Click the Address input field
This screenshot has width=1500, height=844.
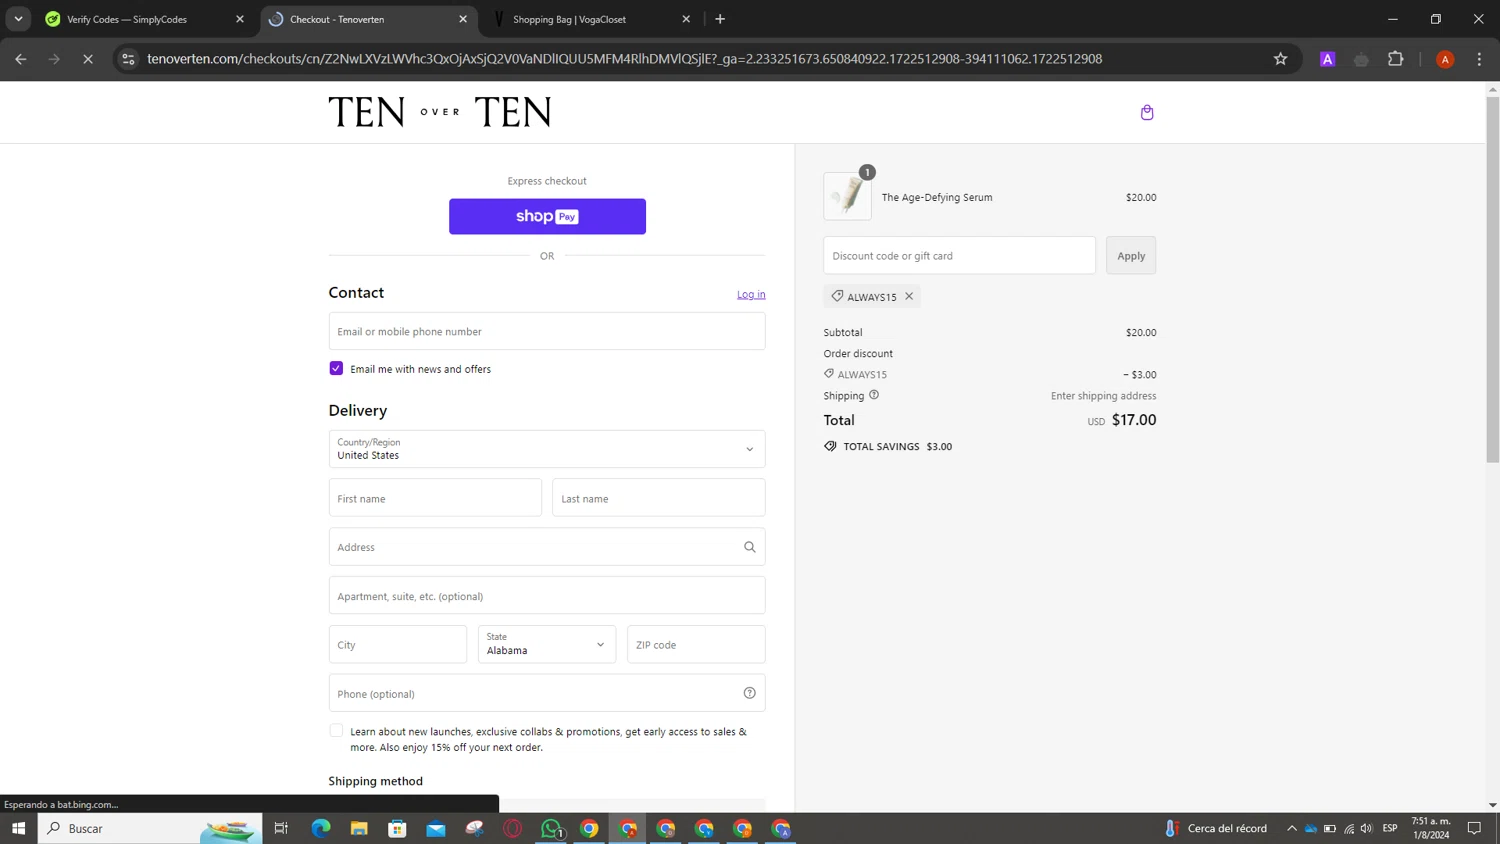pos(547,547)
